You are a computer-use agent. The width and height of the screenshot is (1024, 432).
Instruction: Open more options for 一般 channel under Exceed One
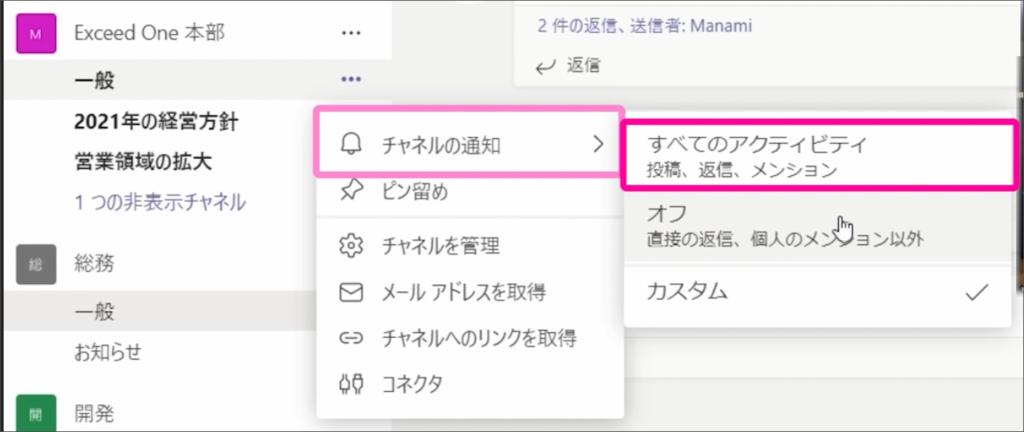(x=351, y=80)
